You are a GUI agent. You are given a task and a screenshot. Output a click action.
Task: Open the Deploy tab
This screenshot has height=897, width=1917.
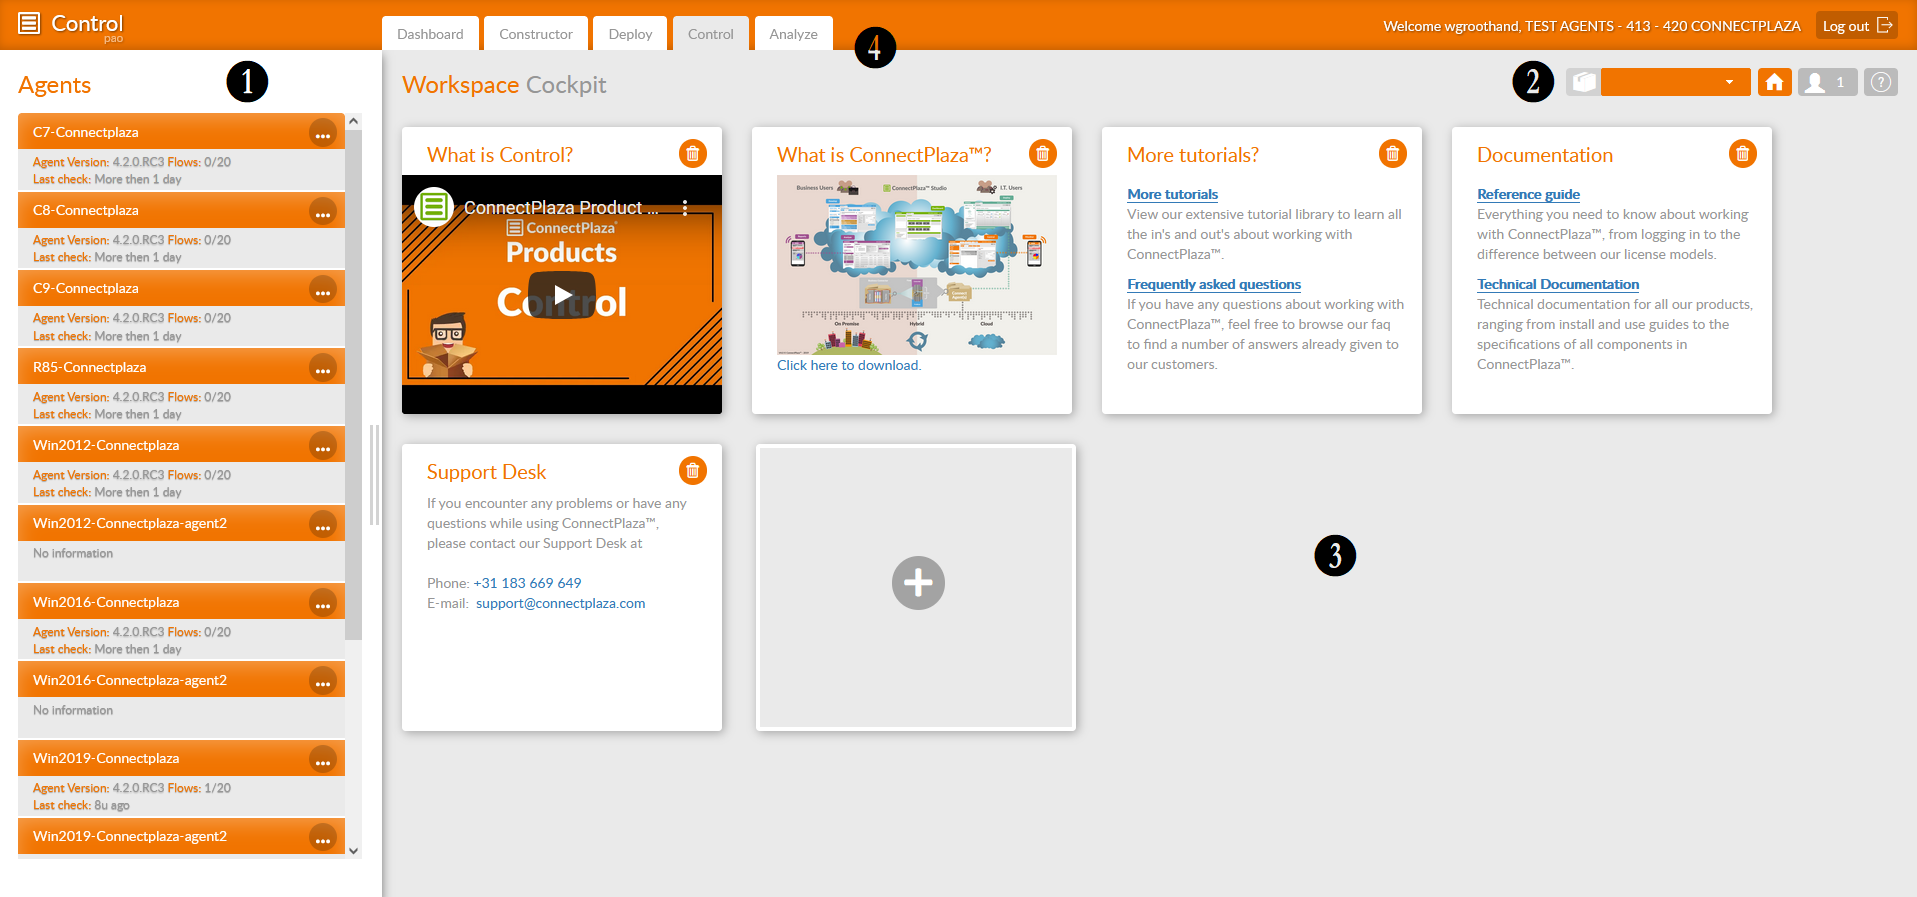[630, 34]
